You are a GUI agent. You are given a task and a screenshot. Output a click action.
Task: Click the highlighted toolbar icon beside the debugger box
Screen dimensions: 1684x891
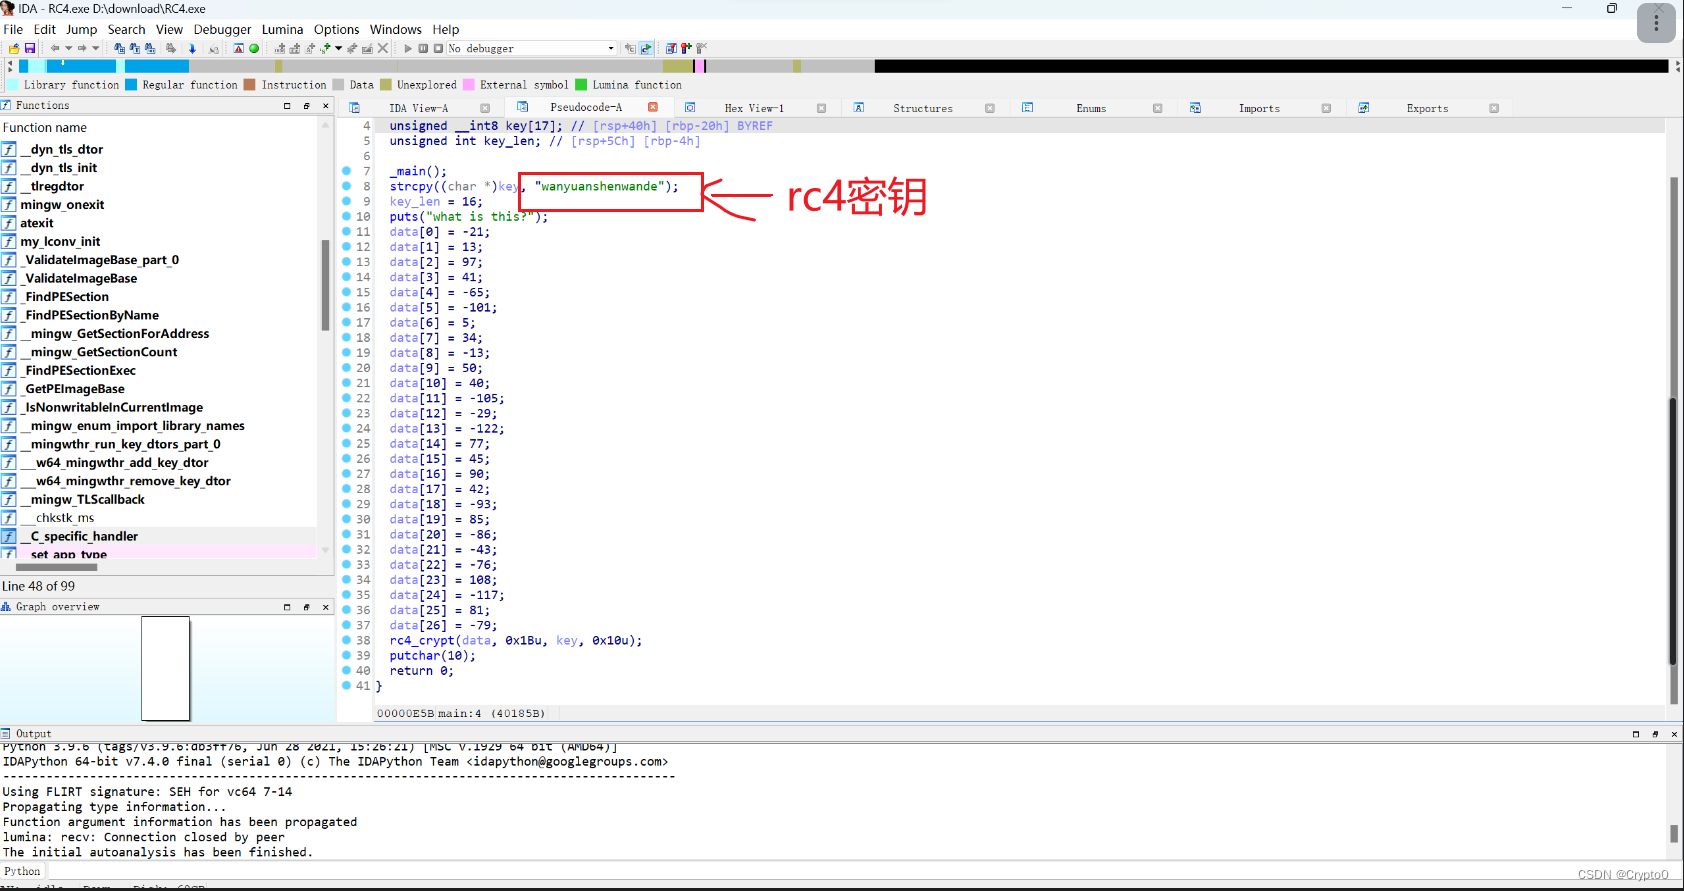[x=646, y=48]
